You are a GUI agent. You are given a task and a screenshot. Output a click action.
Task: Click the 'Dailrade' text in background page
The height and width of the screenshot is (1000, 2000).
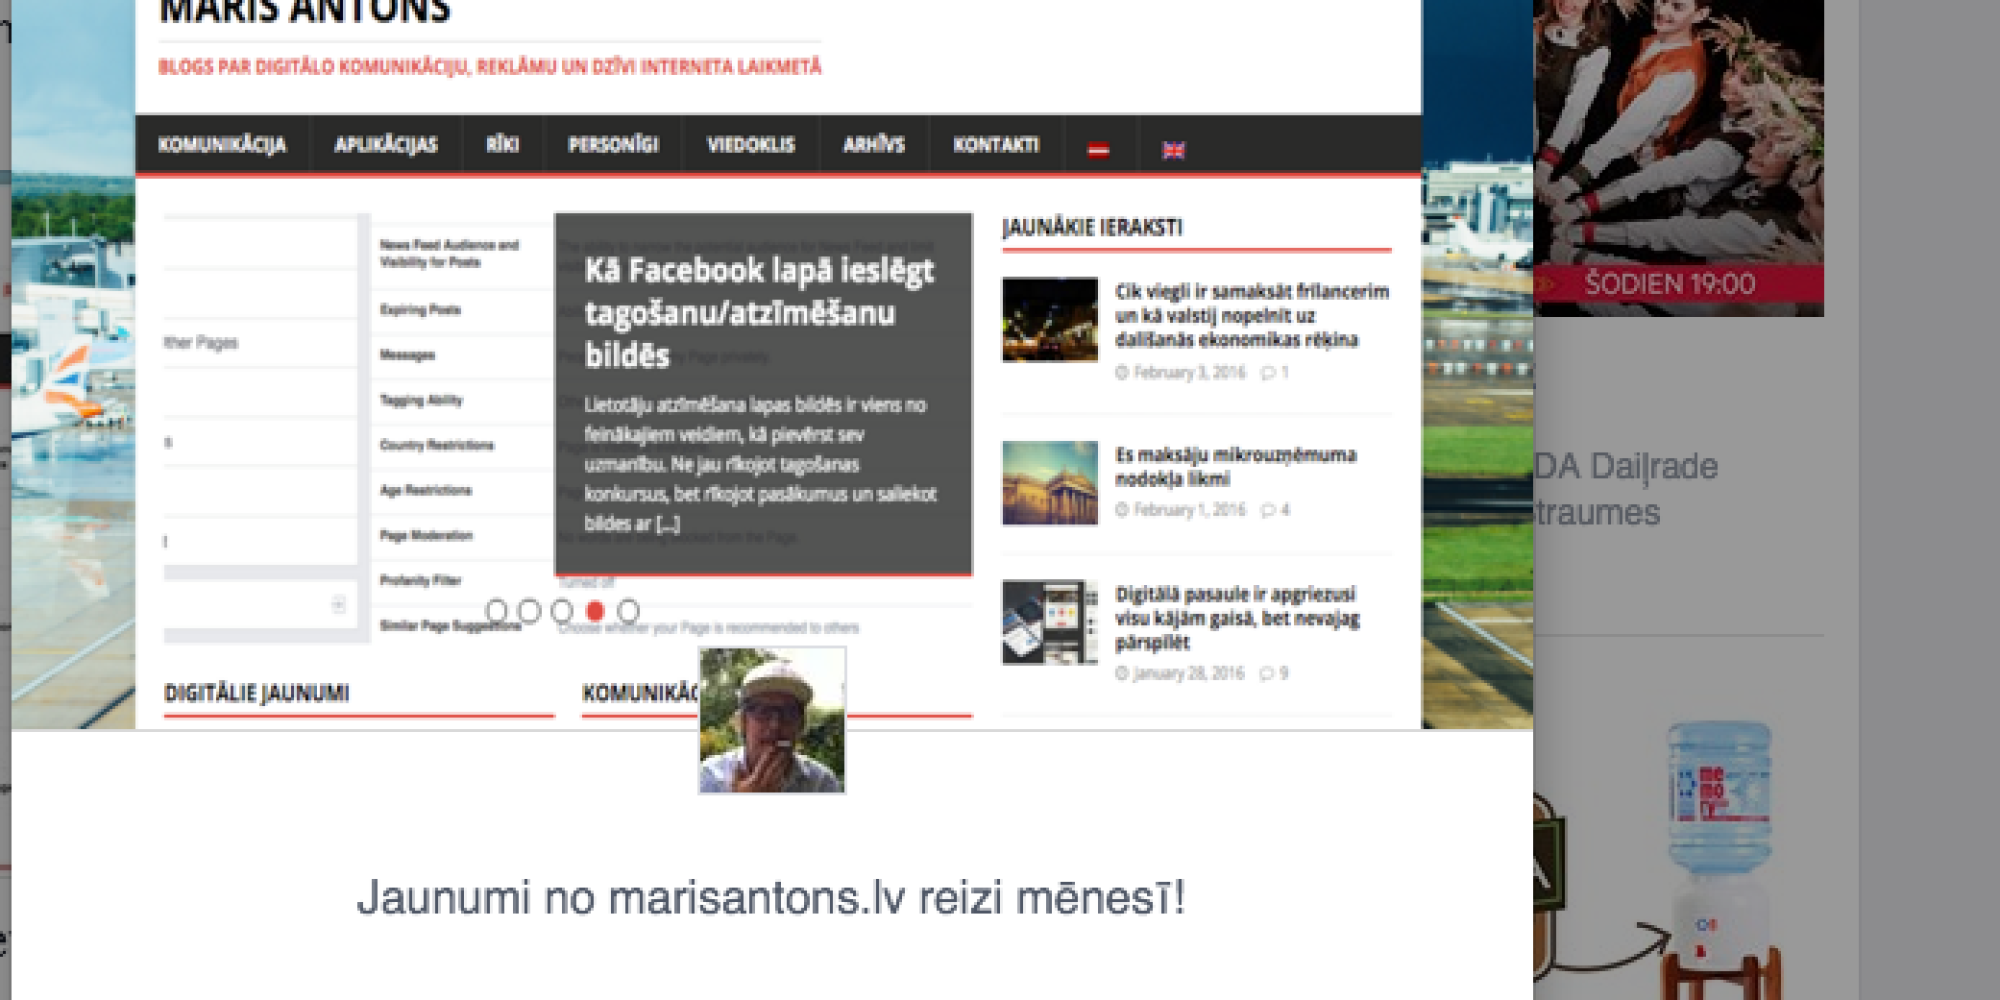tap(1654, 467)
